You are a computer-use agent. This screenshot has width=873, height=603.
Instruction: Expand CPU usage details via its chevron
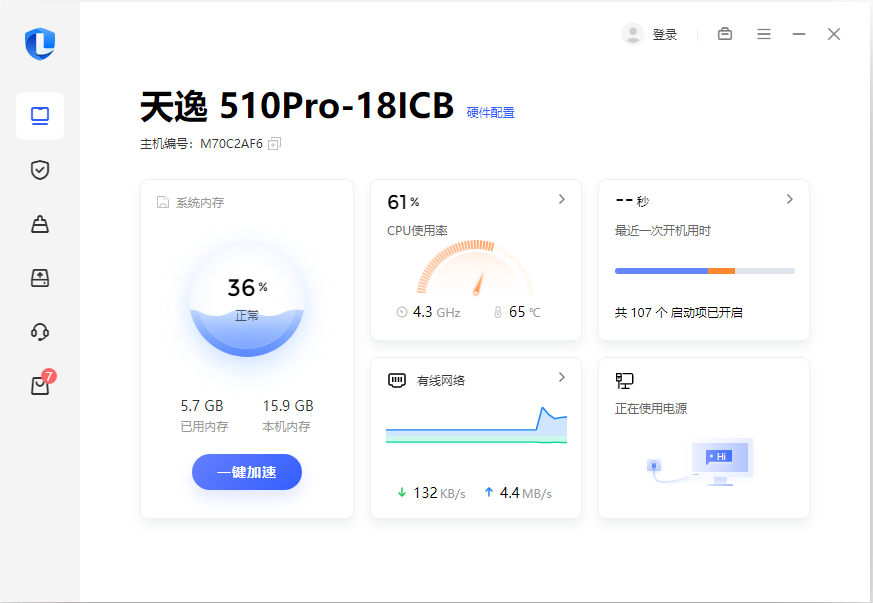pos(561,198)
